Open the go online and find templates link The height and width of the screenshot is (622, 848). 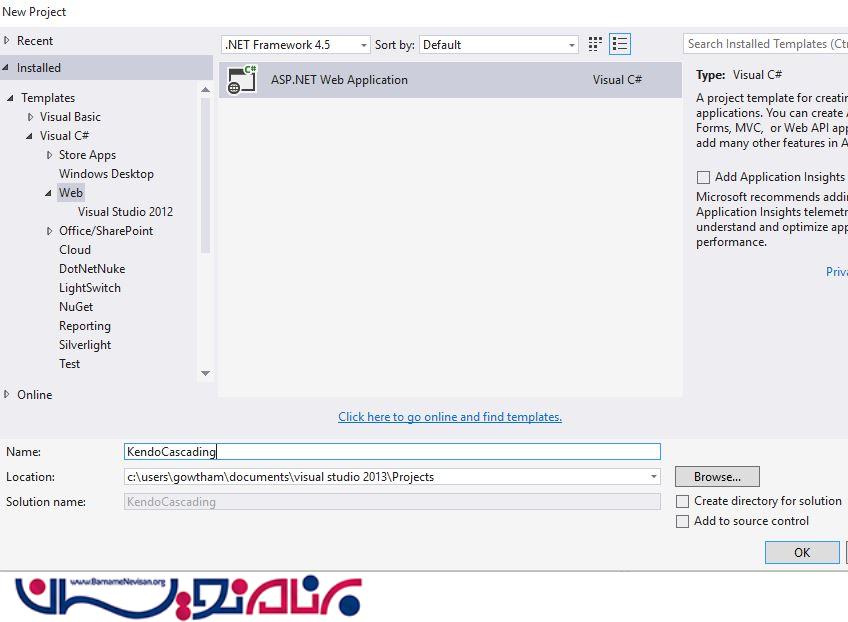click(x=450, y=417)
